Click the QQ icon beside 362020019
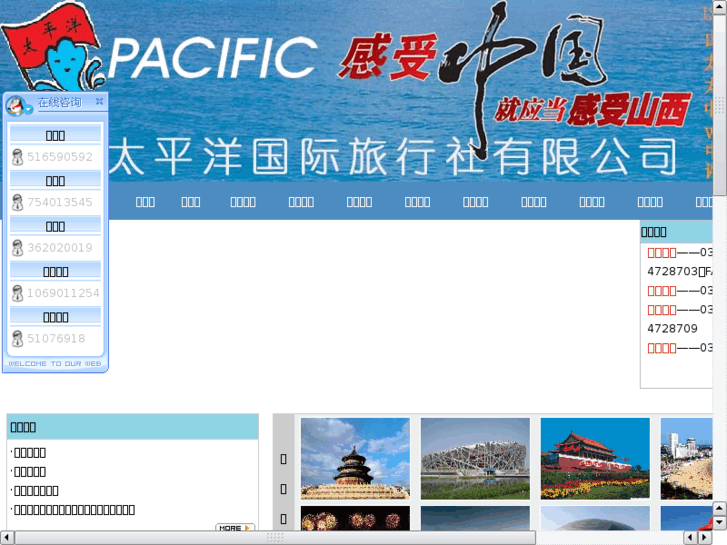The width and height of the screenshot is (727, 545). tap(18, 248)
